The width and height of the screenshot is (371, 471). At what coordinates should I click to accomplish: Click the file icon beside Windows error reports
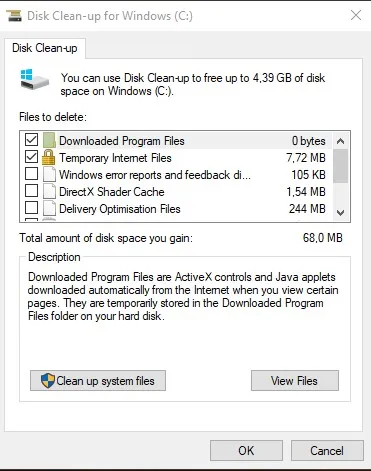click(x=49, y=174)
